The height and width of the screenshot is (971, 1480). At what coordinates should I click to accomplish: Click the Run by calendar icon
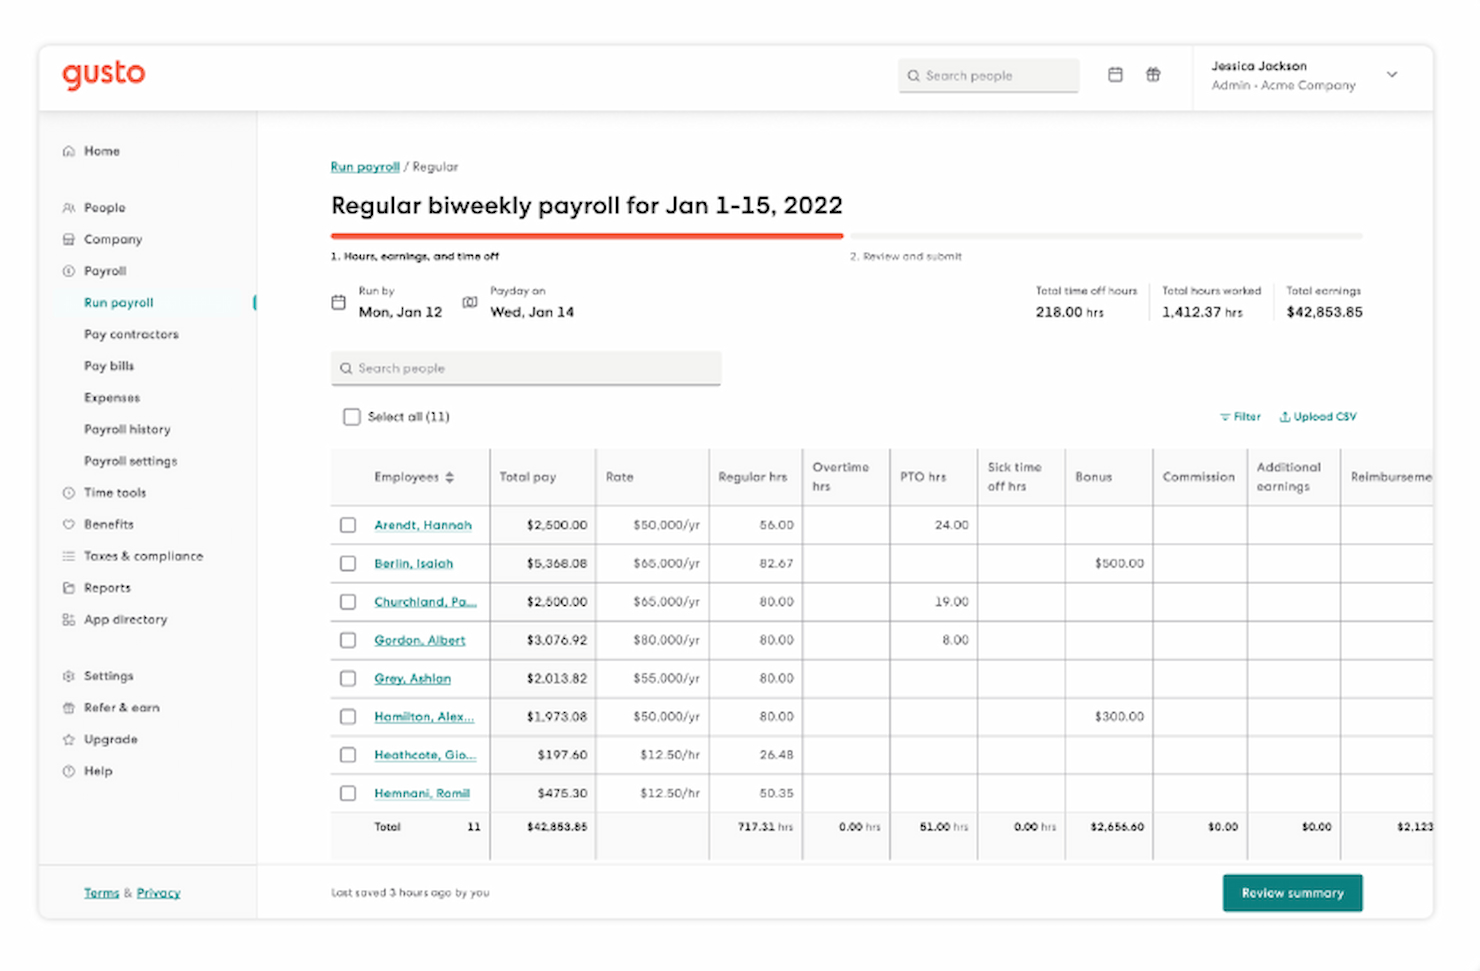click(339, 302)
